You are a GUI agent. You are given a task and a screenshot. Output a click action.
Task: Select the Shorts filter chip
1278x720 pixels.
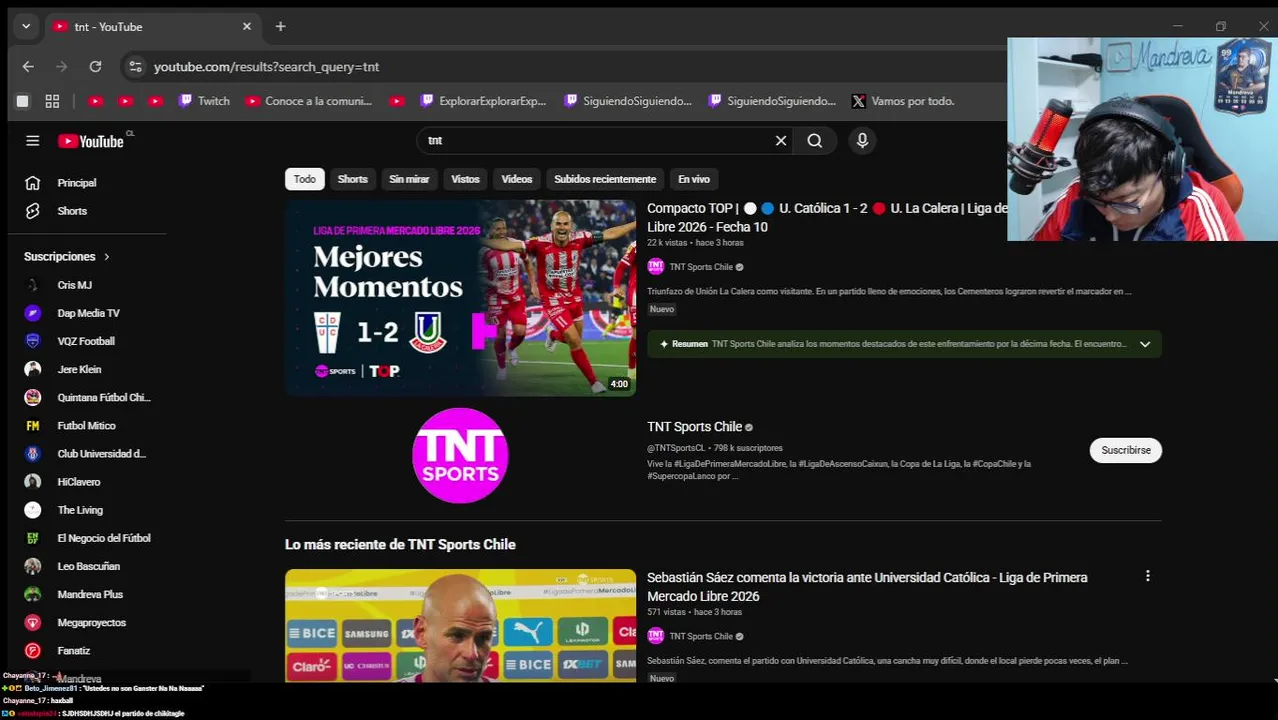pyautogui.click(x=353, y=179)
